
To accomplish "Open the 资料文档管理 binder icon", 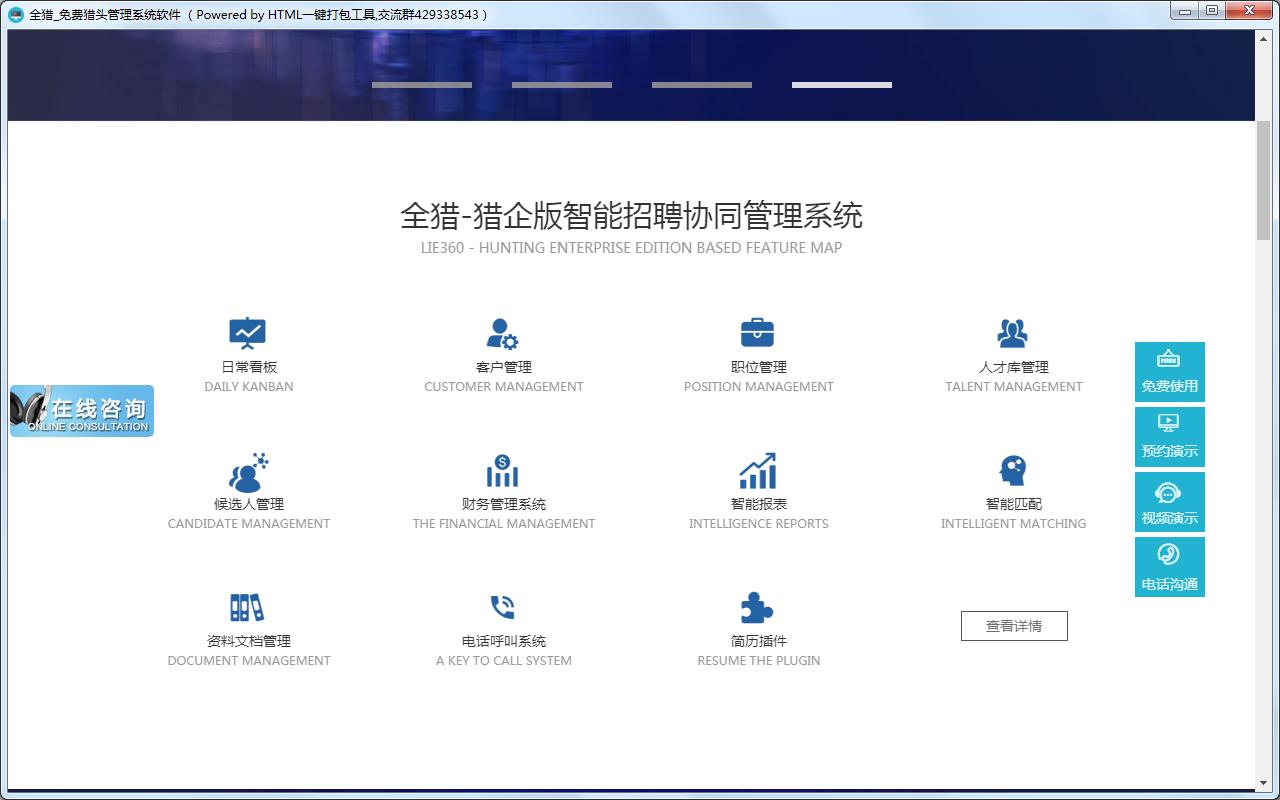I will tap(247, 607).
